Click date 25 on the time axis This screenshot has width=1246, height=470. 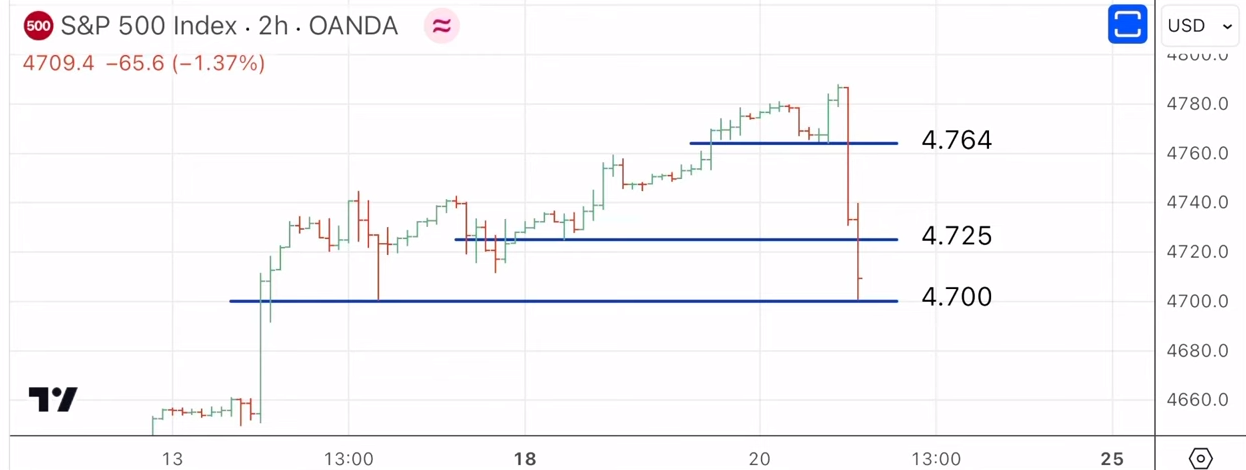click(1112, 459)
